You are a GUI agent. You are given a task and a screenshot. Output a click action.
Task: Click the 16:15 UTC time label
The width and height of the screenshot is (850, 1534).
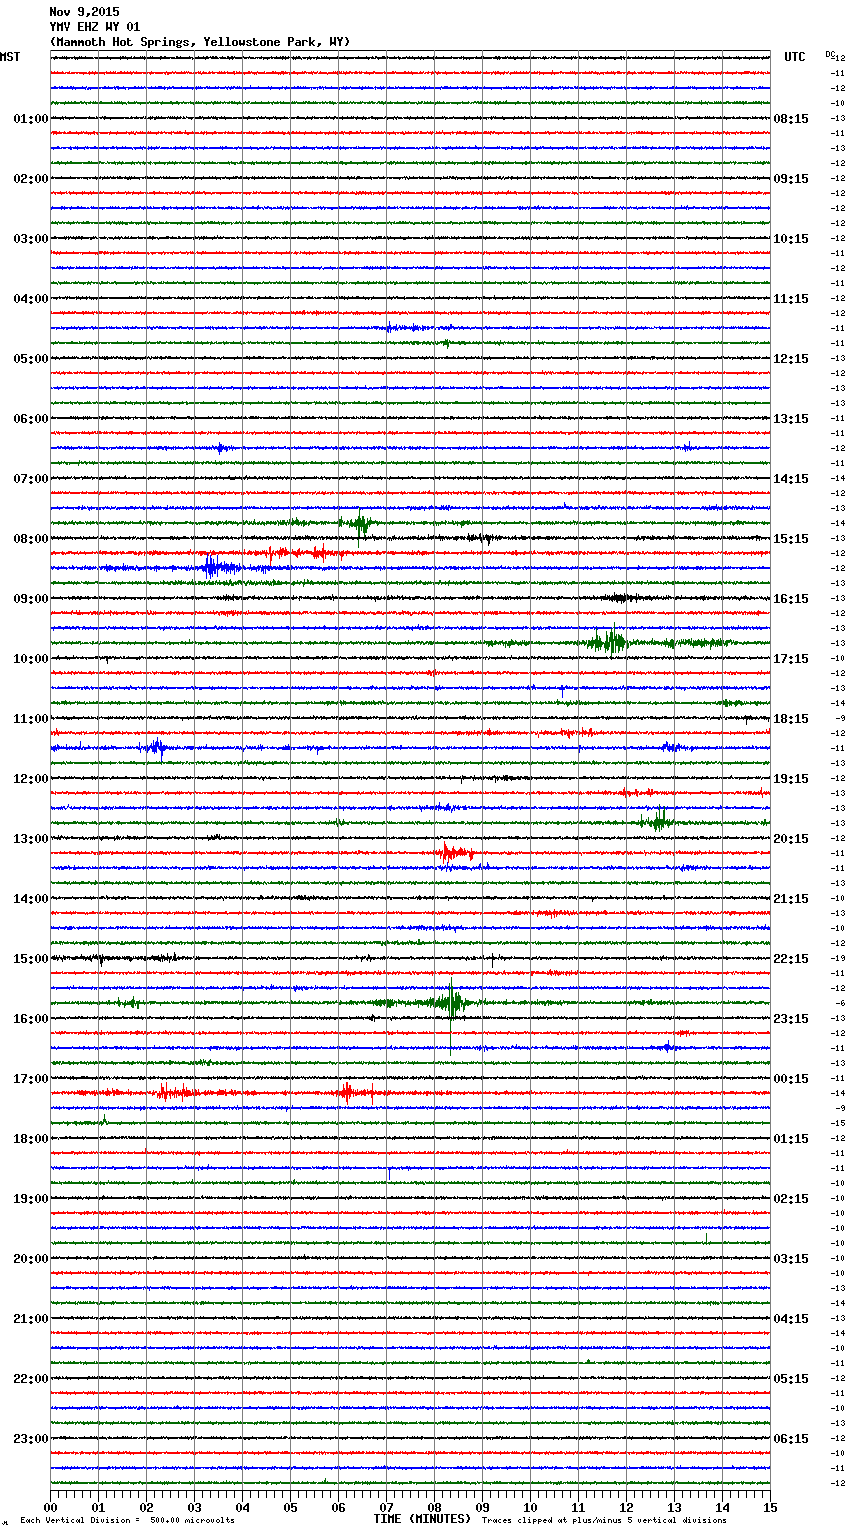tap(791, 599)
